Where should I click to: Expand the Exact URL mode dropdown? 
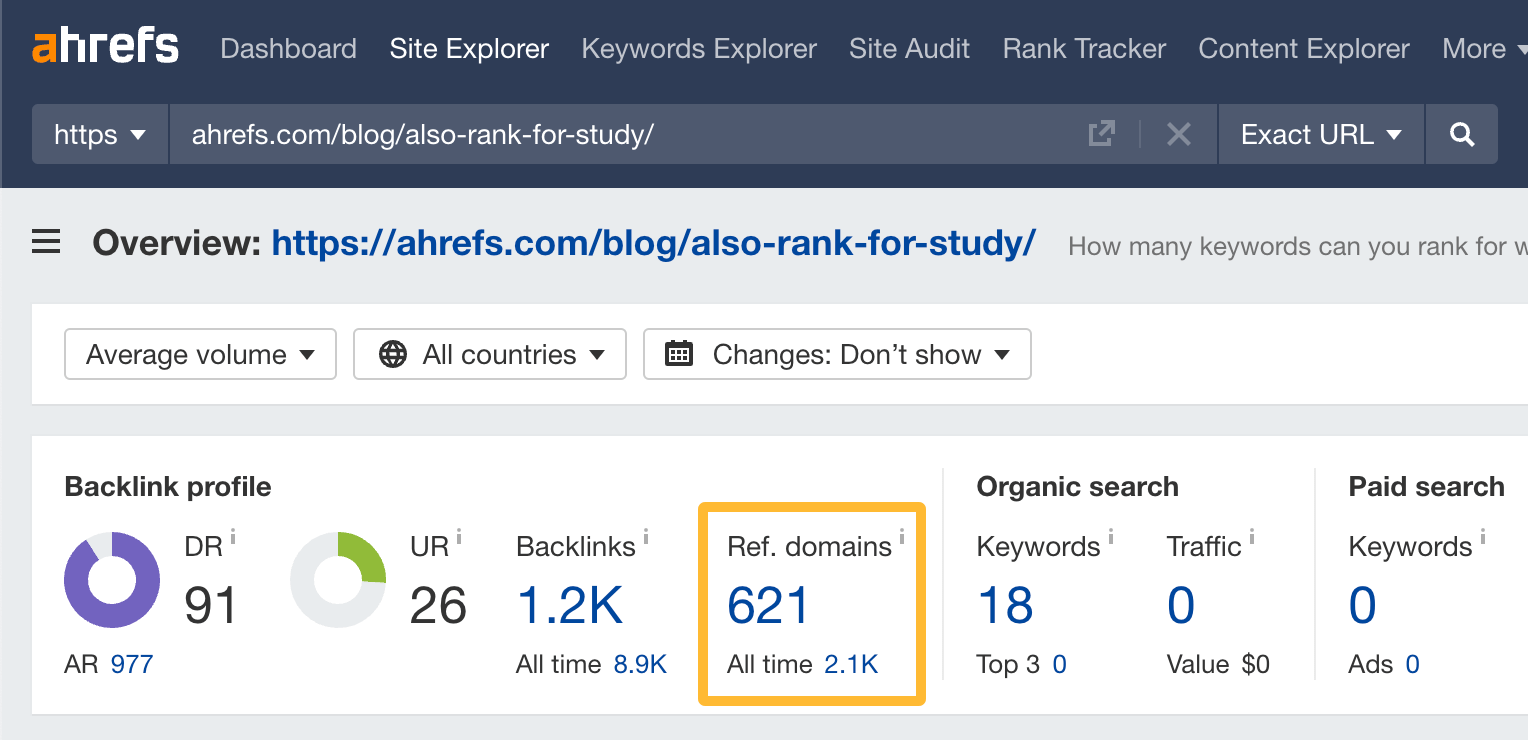click(x=1320, y=134)
